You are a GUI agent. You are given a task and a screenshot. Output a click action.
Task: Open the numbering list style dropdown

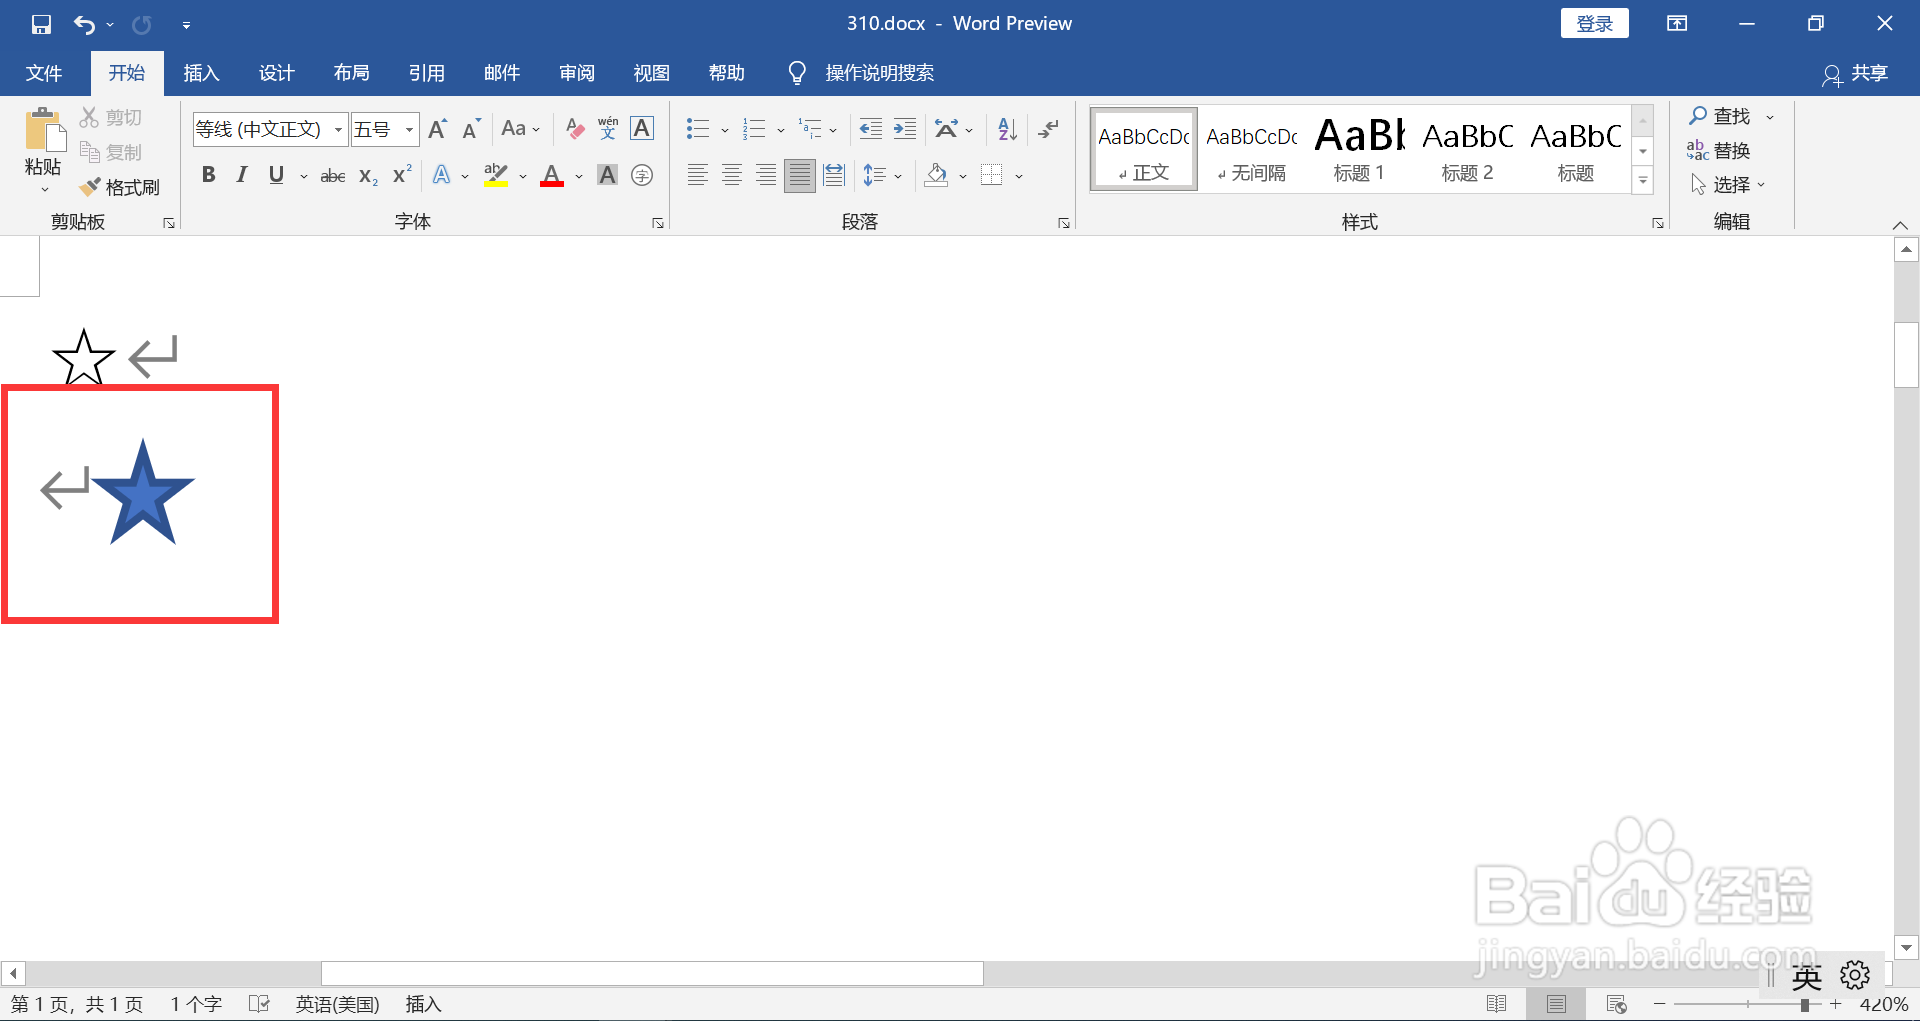781,130
